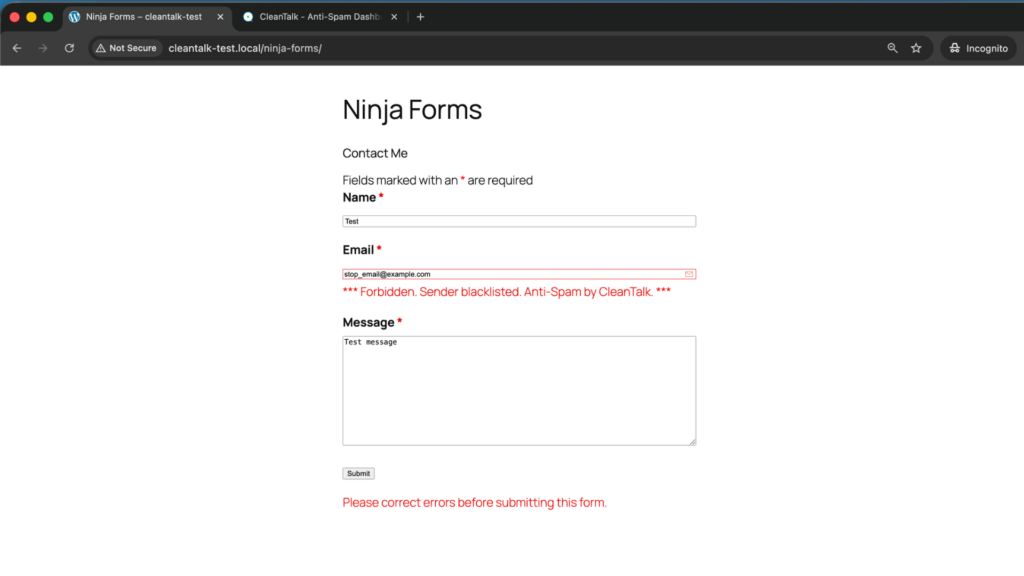1024x576 pixels.
Task: Bookmark this page with the star icon
Action: pyautogui.click(x=916, y=48)
